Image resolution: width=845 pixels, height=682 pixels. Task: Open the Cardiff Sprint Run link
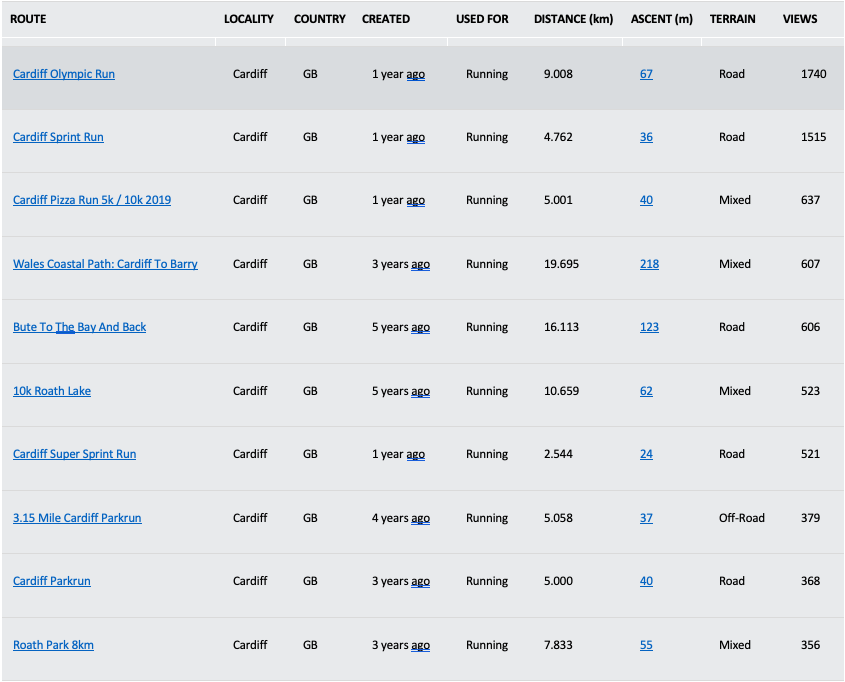tap(58, 137)
